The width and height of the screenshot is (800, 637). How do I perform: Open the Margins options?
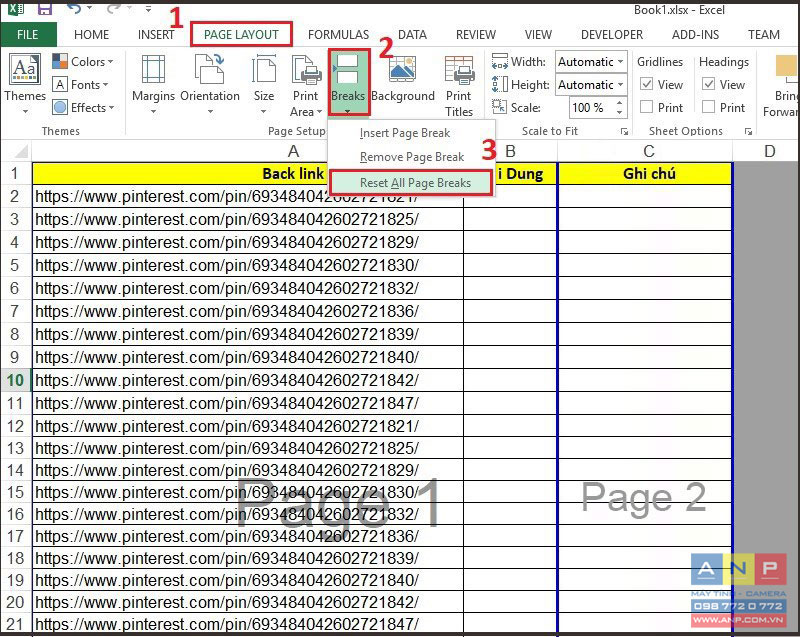coord(153,84)
